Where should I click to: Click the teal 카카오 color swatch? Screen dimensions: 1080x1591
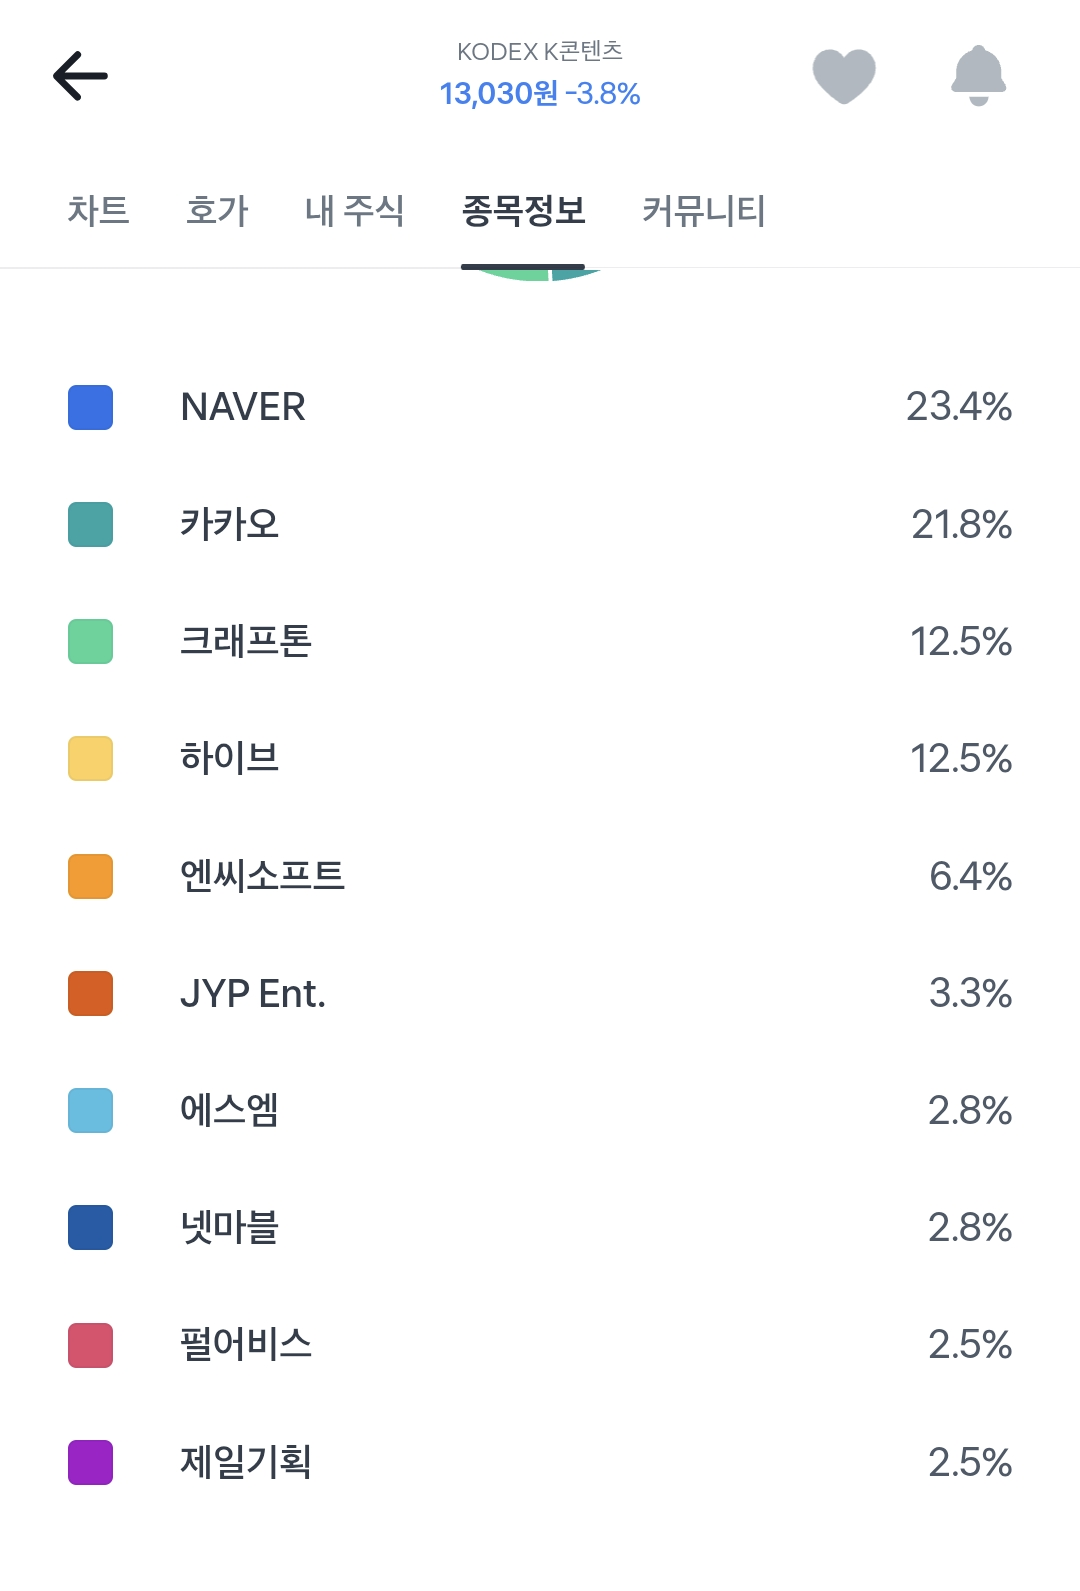pyautogui.click(x=90, y=524)
